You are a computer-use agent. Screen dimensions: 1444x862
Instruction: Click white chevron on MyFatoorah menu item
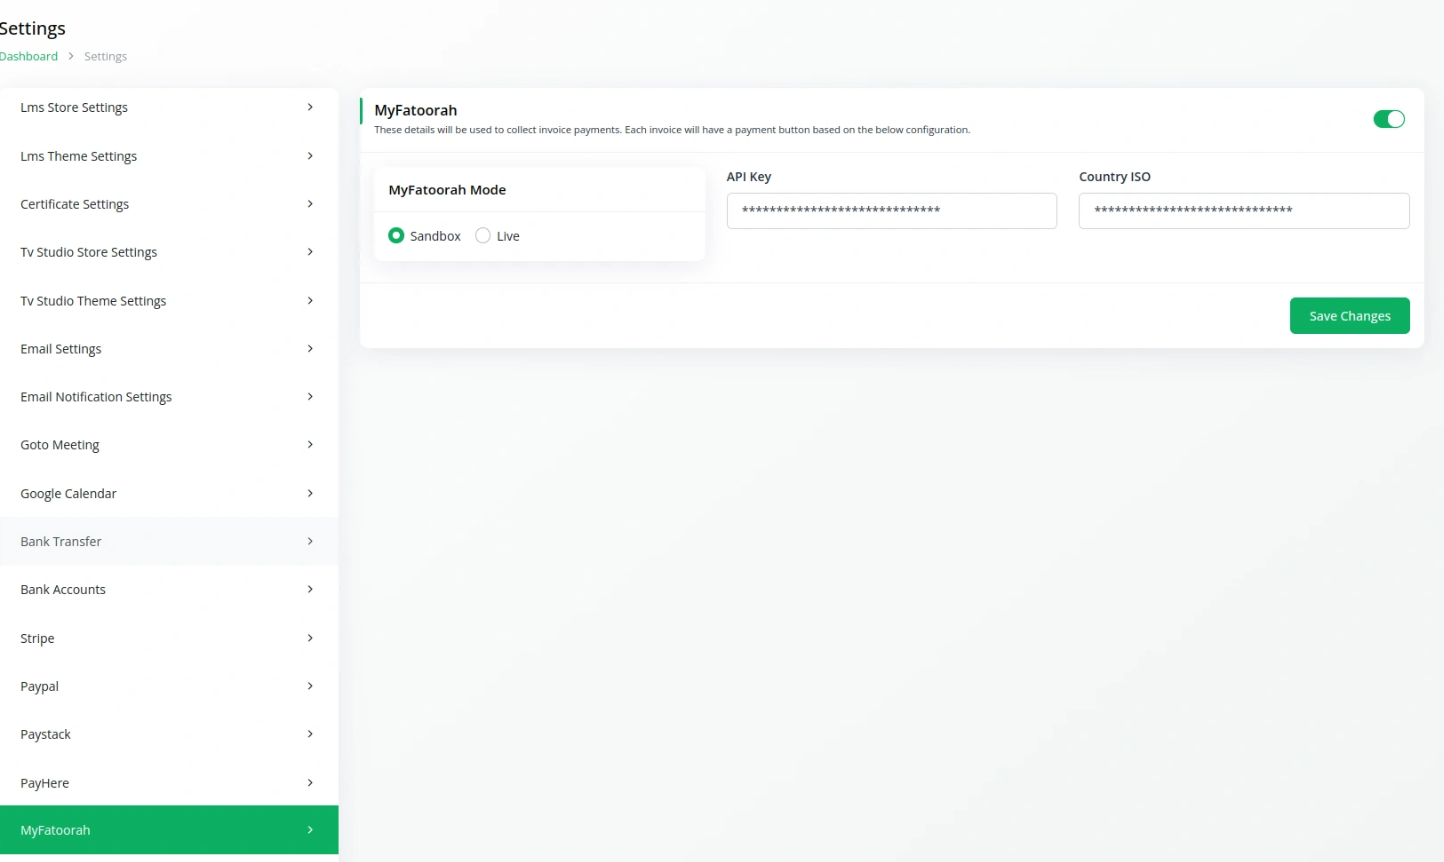[310, 830]
